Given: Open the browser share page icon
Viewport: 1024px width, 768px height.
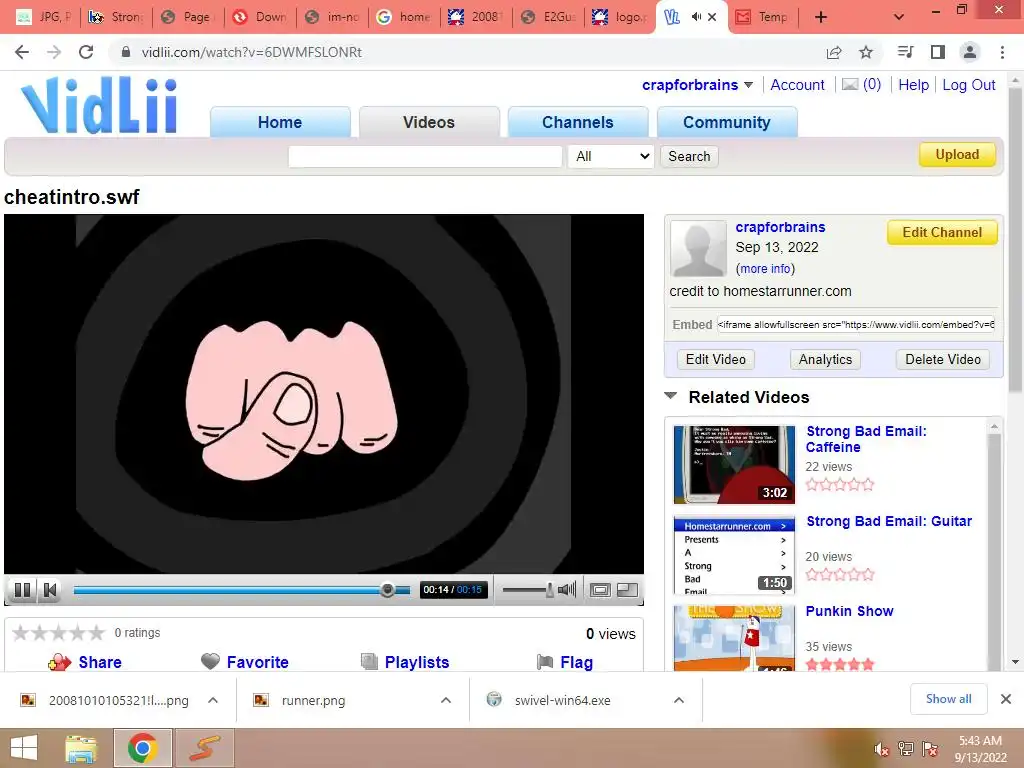Looking at the screenshot, I should pos(834,52).
